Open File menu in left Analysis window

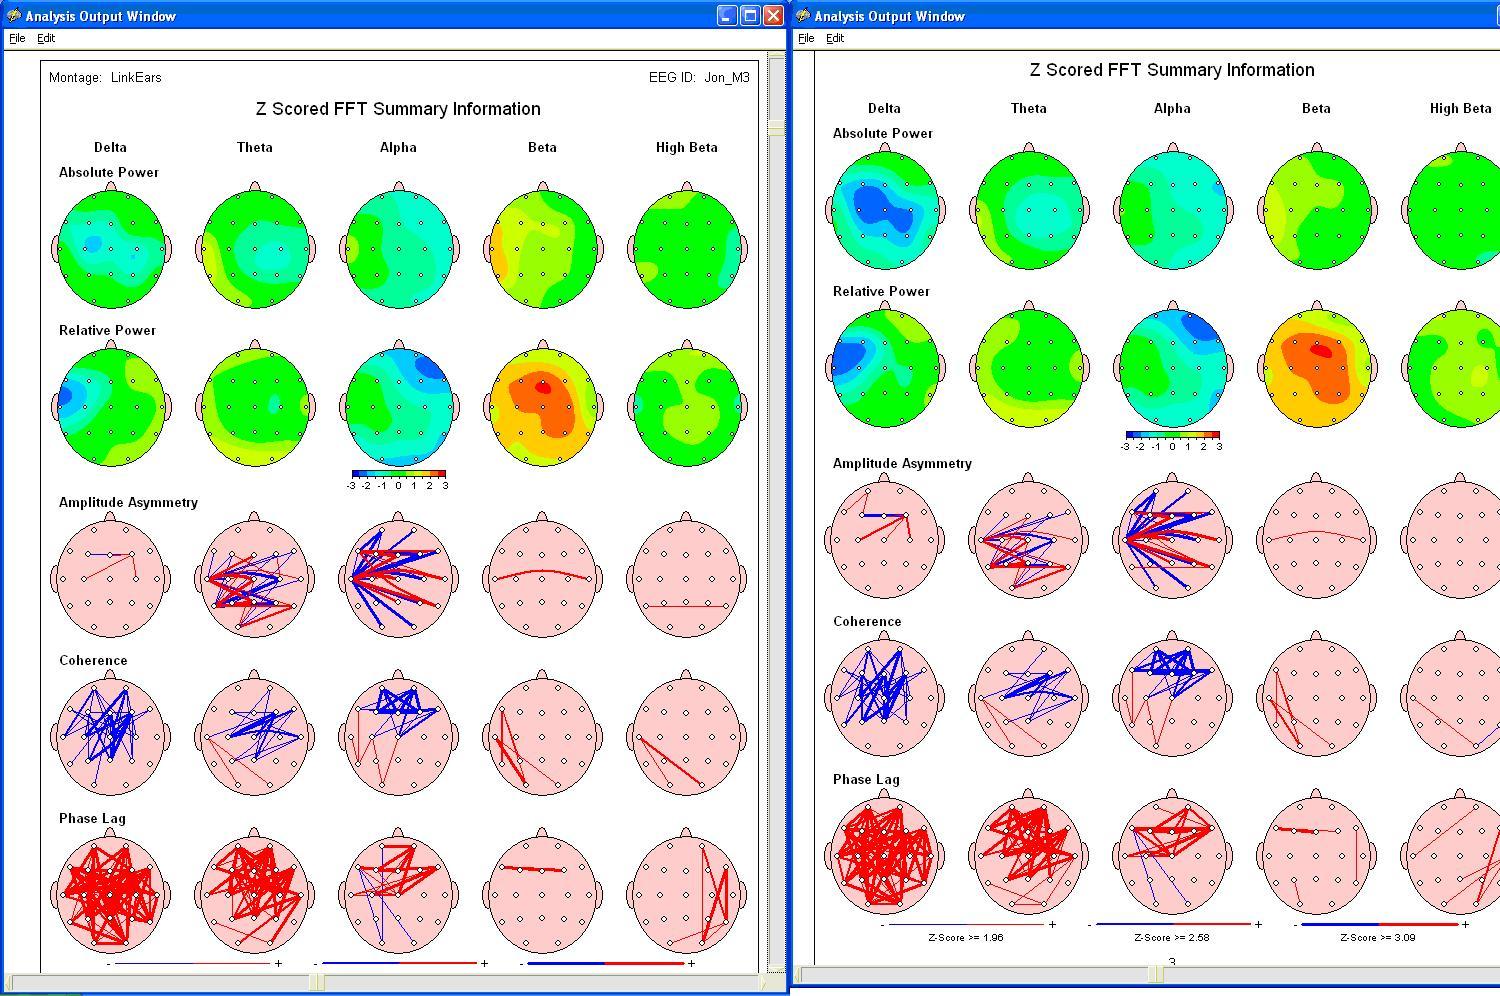coord(17,38)
